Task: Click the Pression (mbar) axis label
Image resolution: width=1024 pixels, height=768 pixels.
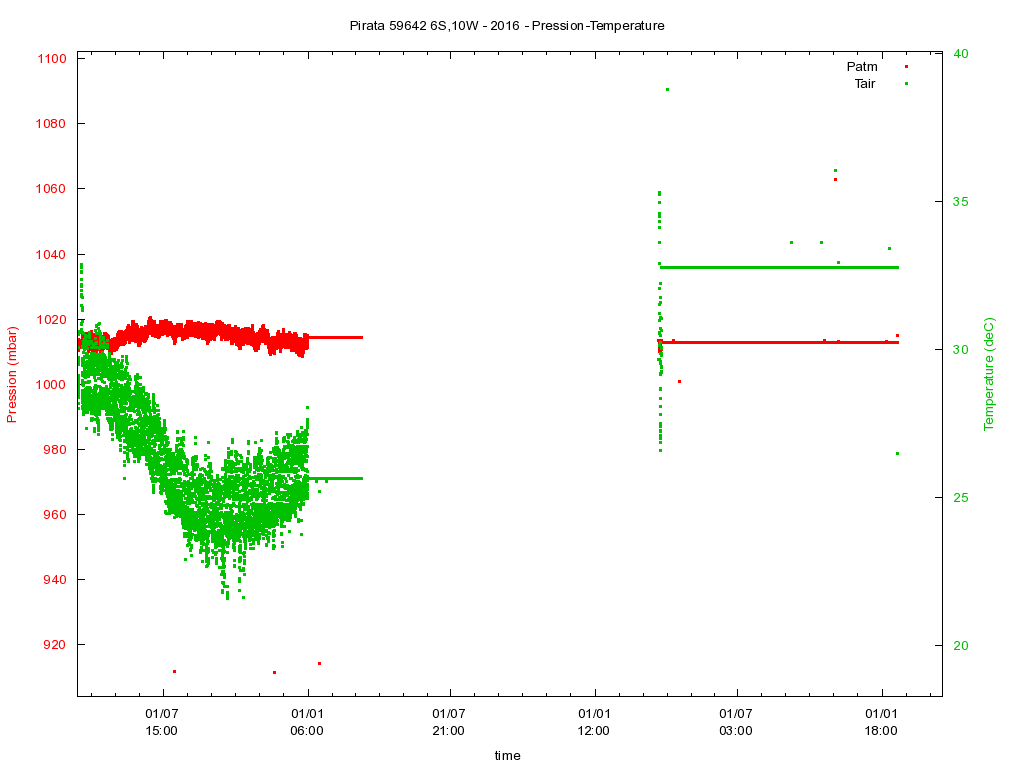Action: click(x=13, y=375)
